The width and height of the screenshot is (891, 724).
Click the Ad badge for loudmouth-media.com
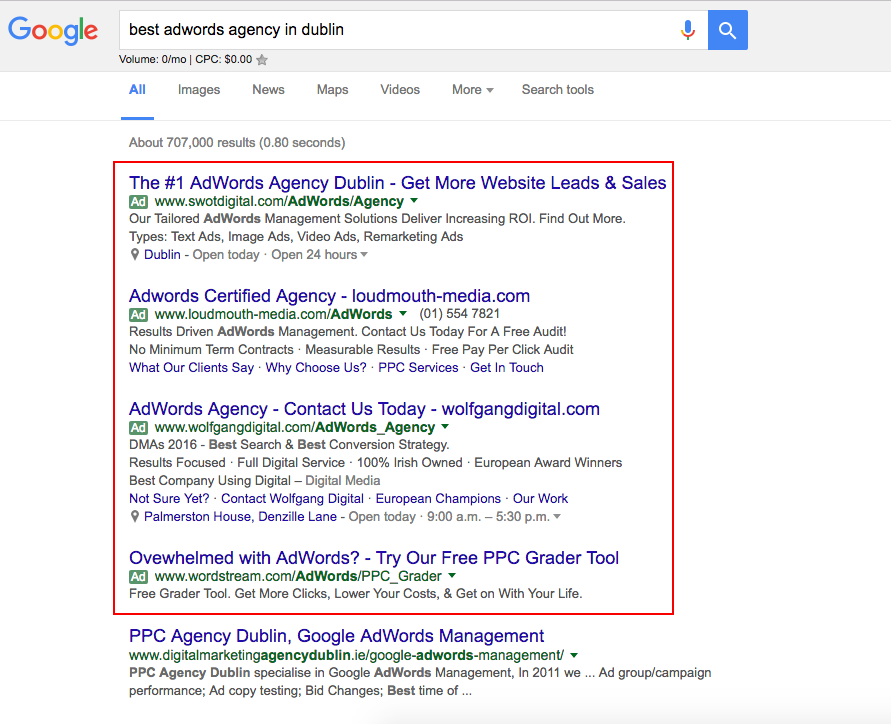[138, 315]
